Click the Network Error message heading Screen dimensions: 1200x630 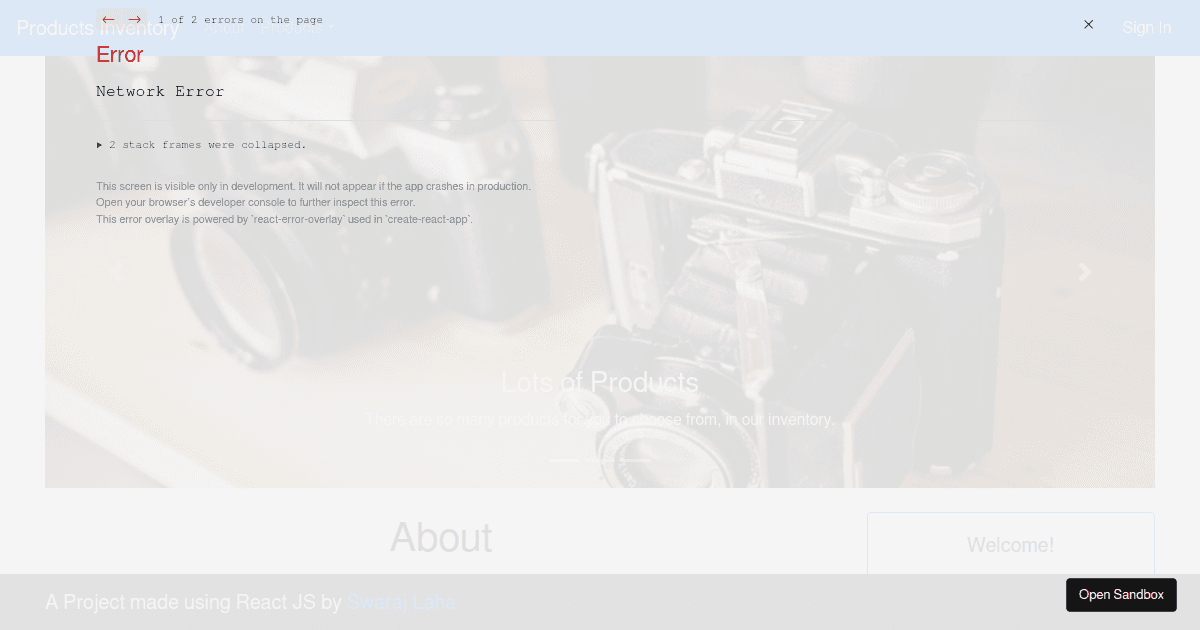pos(160,91)
